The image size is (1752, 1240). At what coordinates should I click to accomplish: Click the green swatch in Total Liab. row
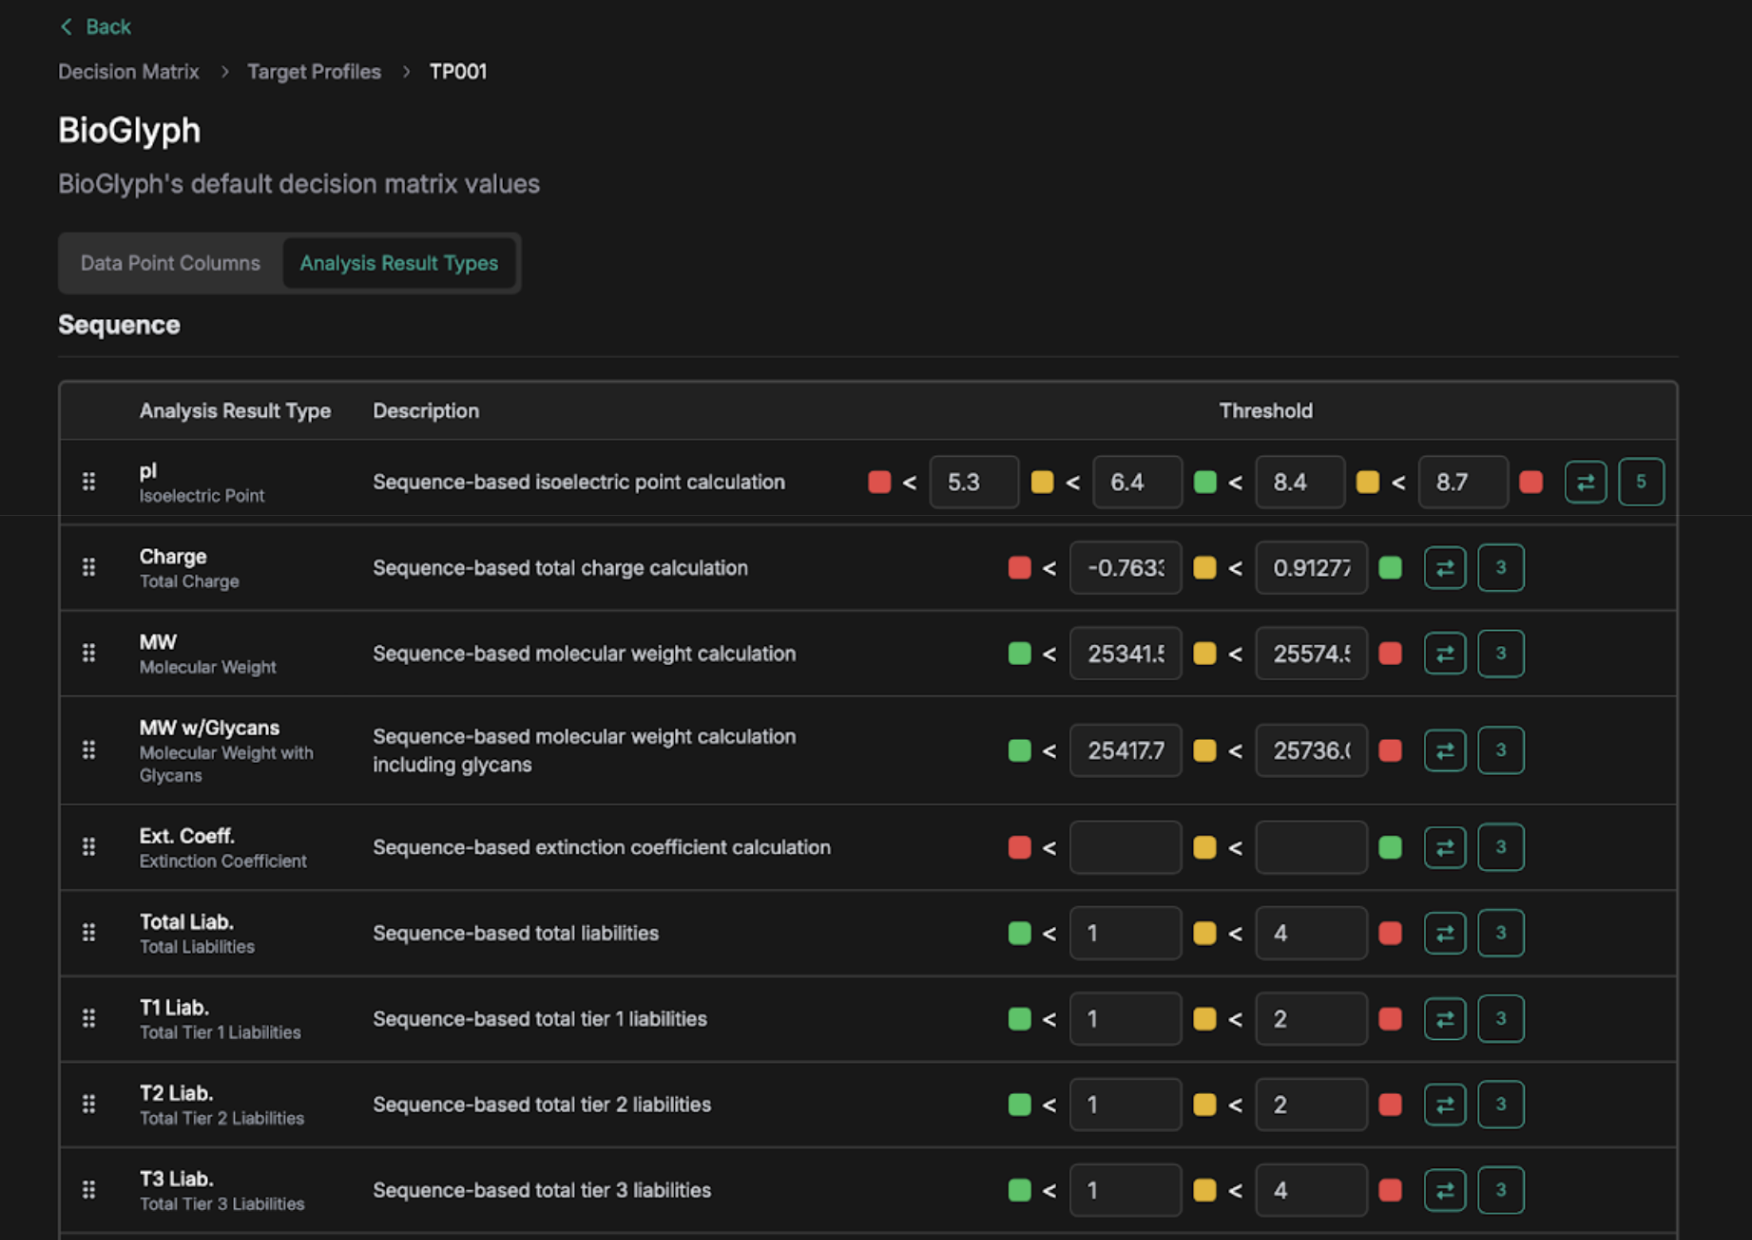tap(1019, 933)
